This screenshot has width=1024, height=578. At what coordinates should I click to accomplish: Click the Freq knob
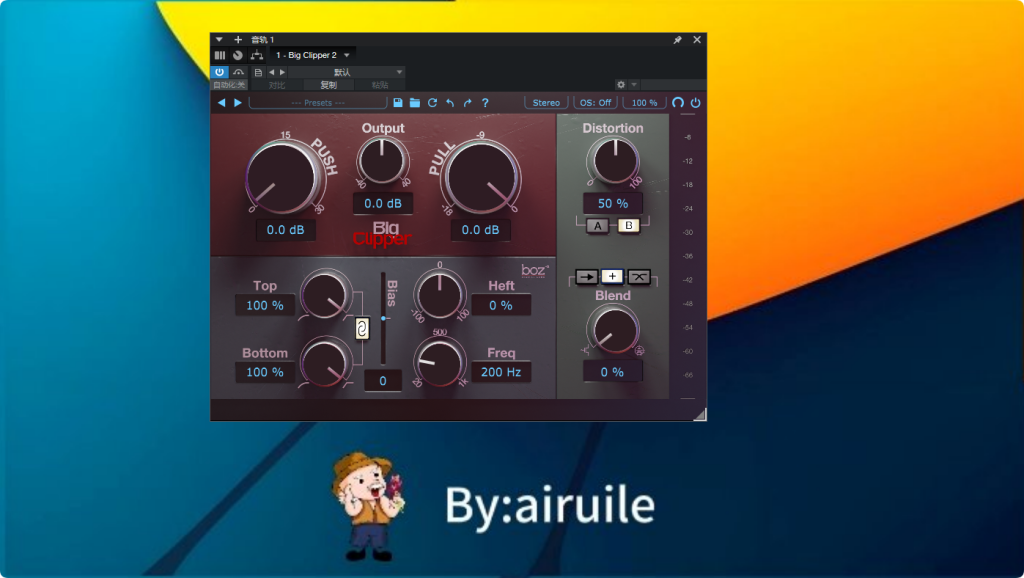(x=440, y=362)
